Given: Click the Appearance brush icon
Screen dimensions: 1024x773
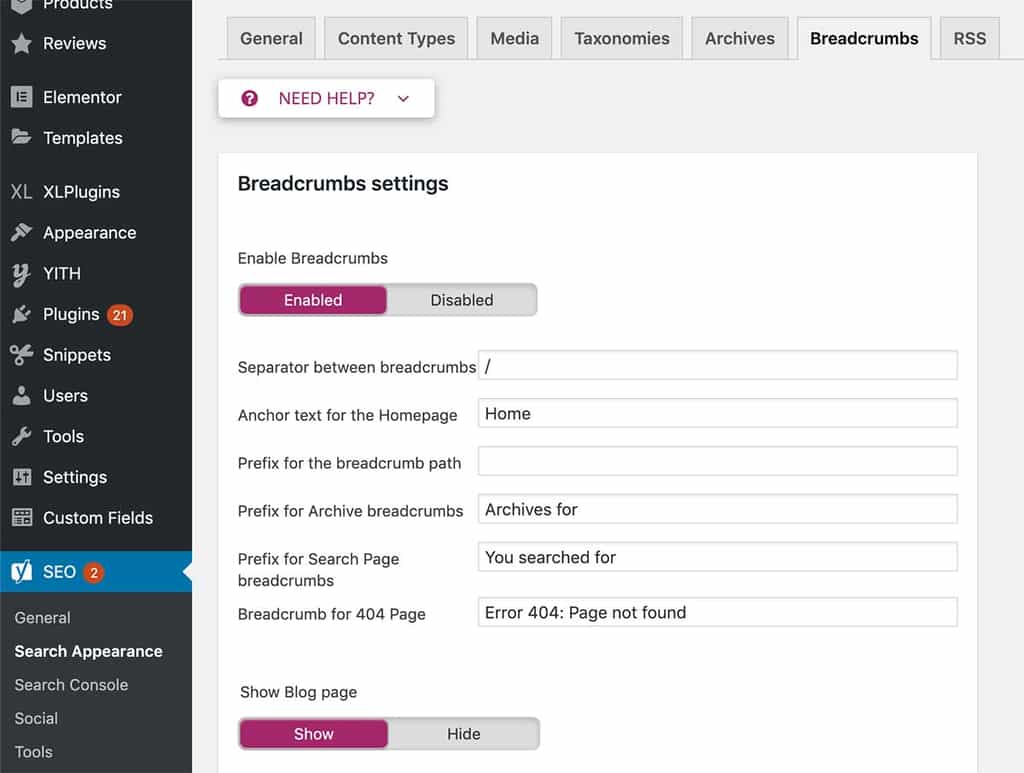Looking at the screenshot, I should [22, 232].
